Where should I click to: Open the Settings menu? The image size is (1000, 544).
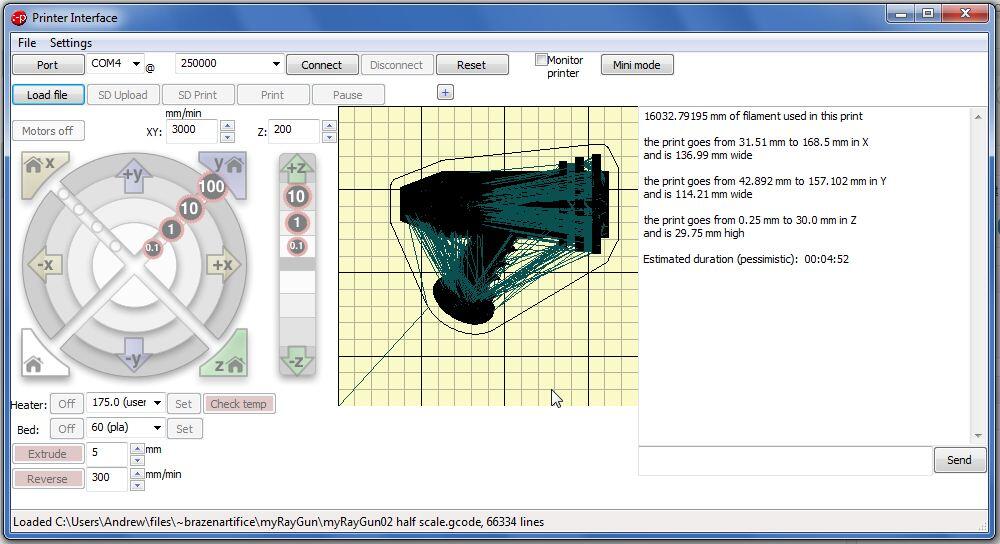pos(71,43)
